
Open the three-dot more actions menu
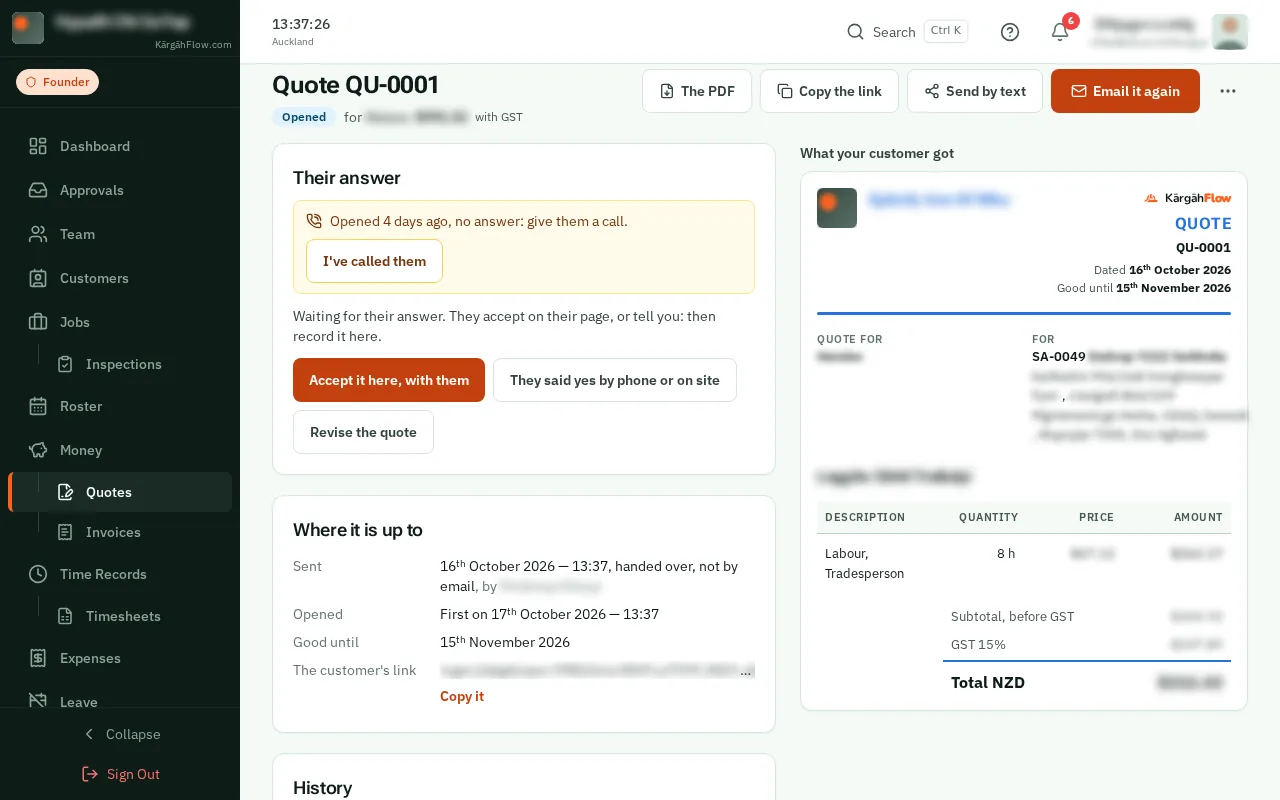(x=1228, y=91)
